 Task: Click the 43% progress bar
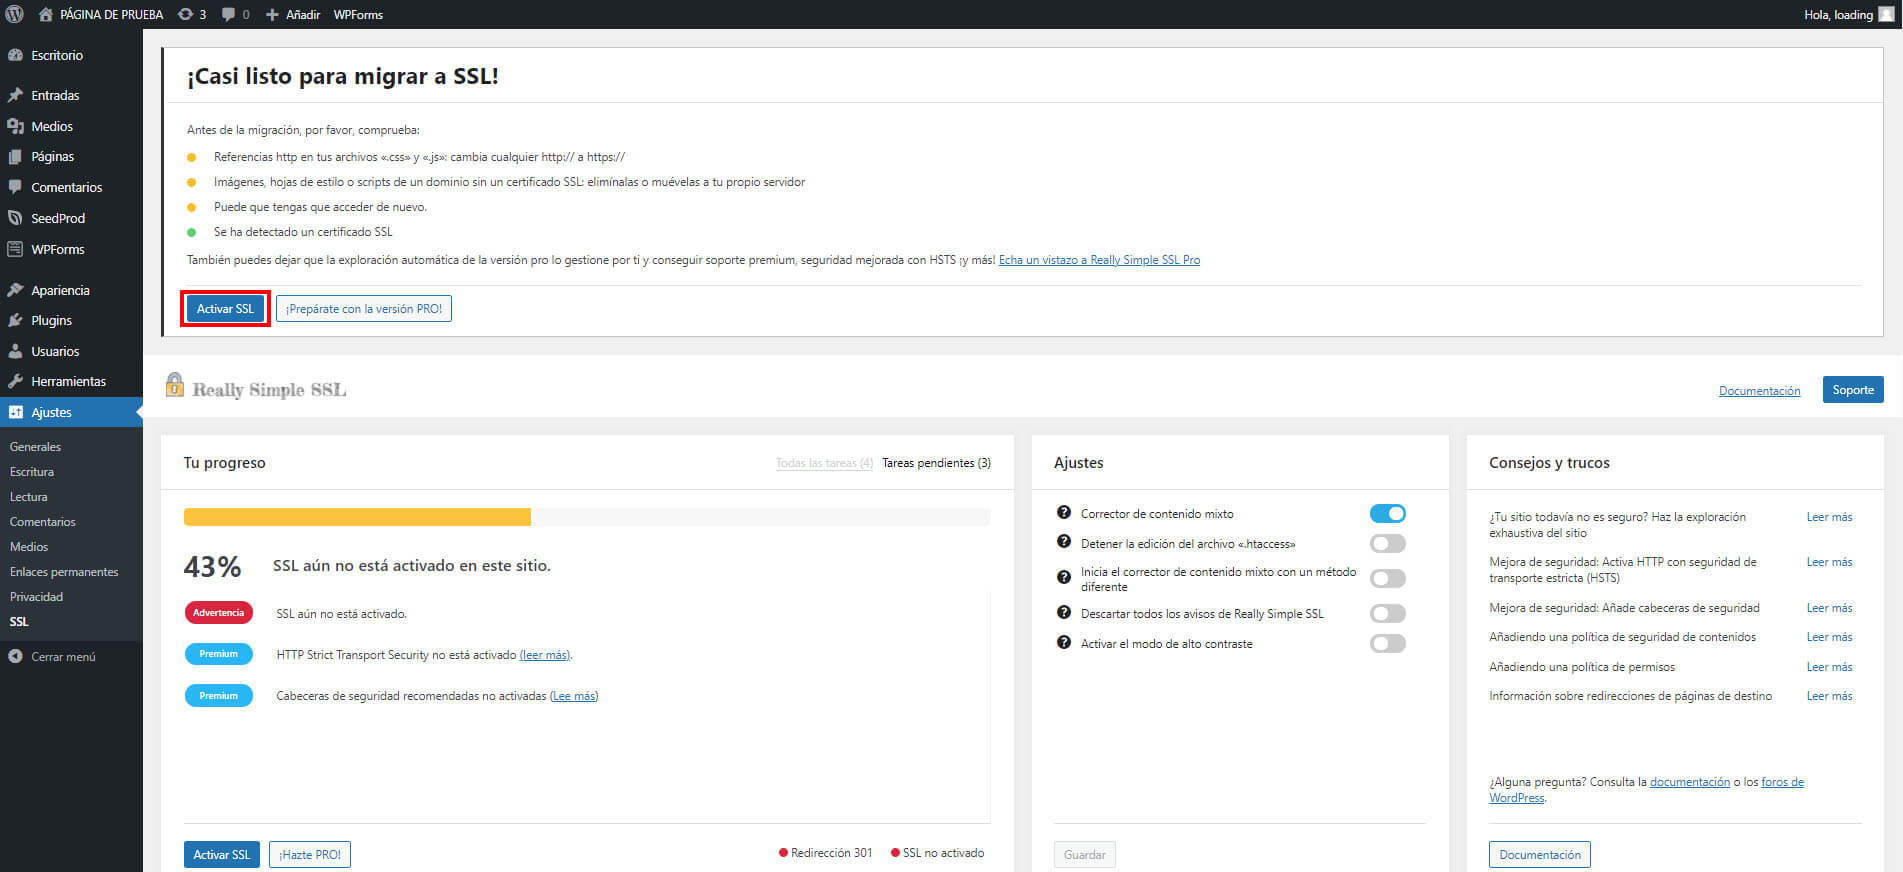pos(587,517)
